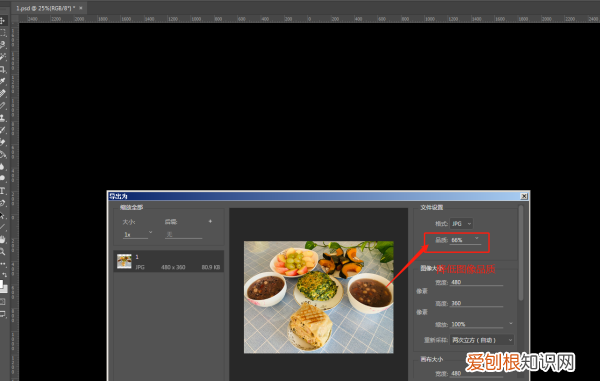Click the image height field 360
This screenshot has height=381, width=600.
tap(476, 303)
